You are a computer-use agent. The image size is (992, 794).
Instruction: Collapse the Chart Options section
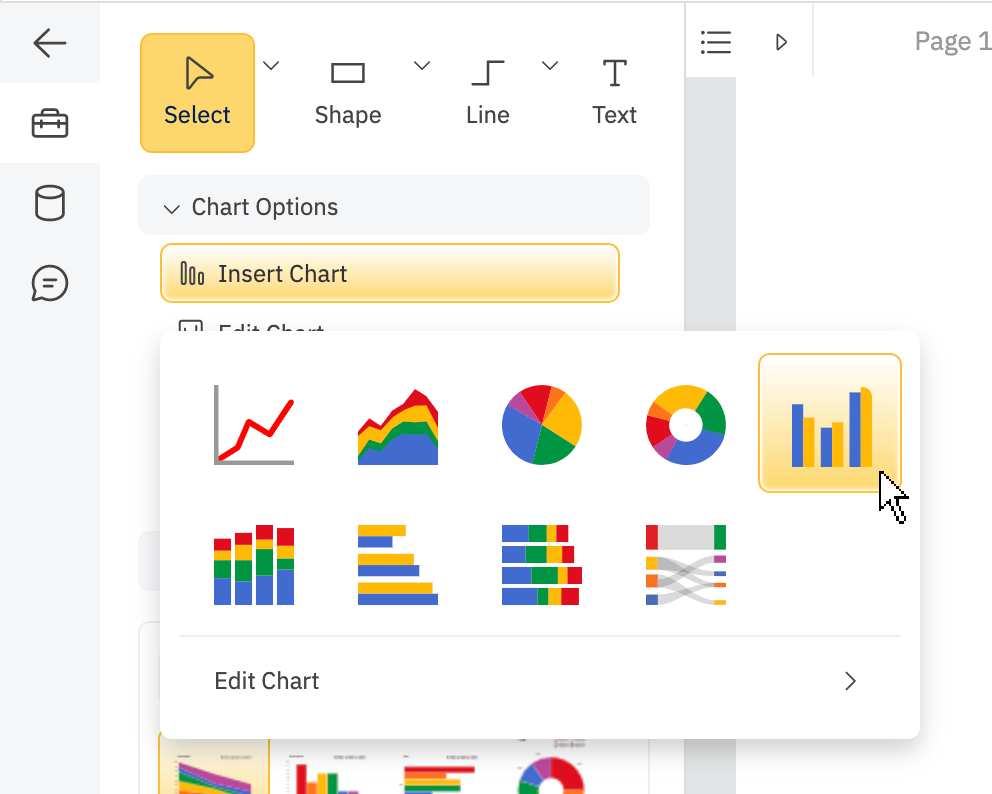(171, 207)
